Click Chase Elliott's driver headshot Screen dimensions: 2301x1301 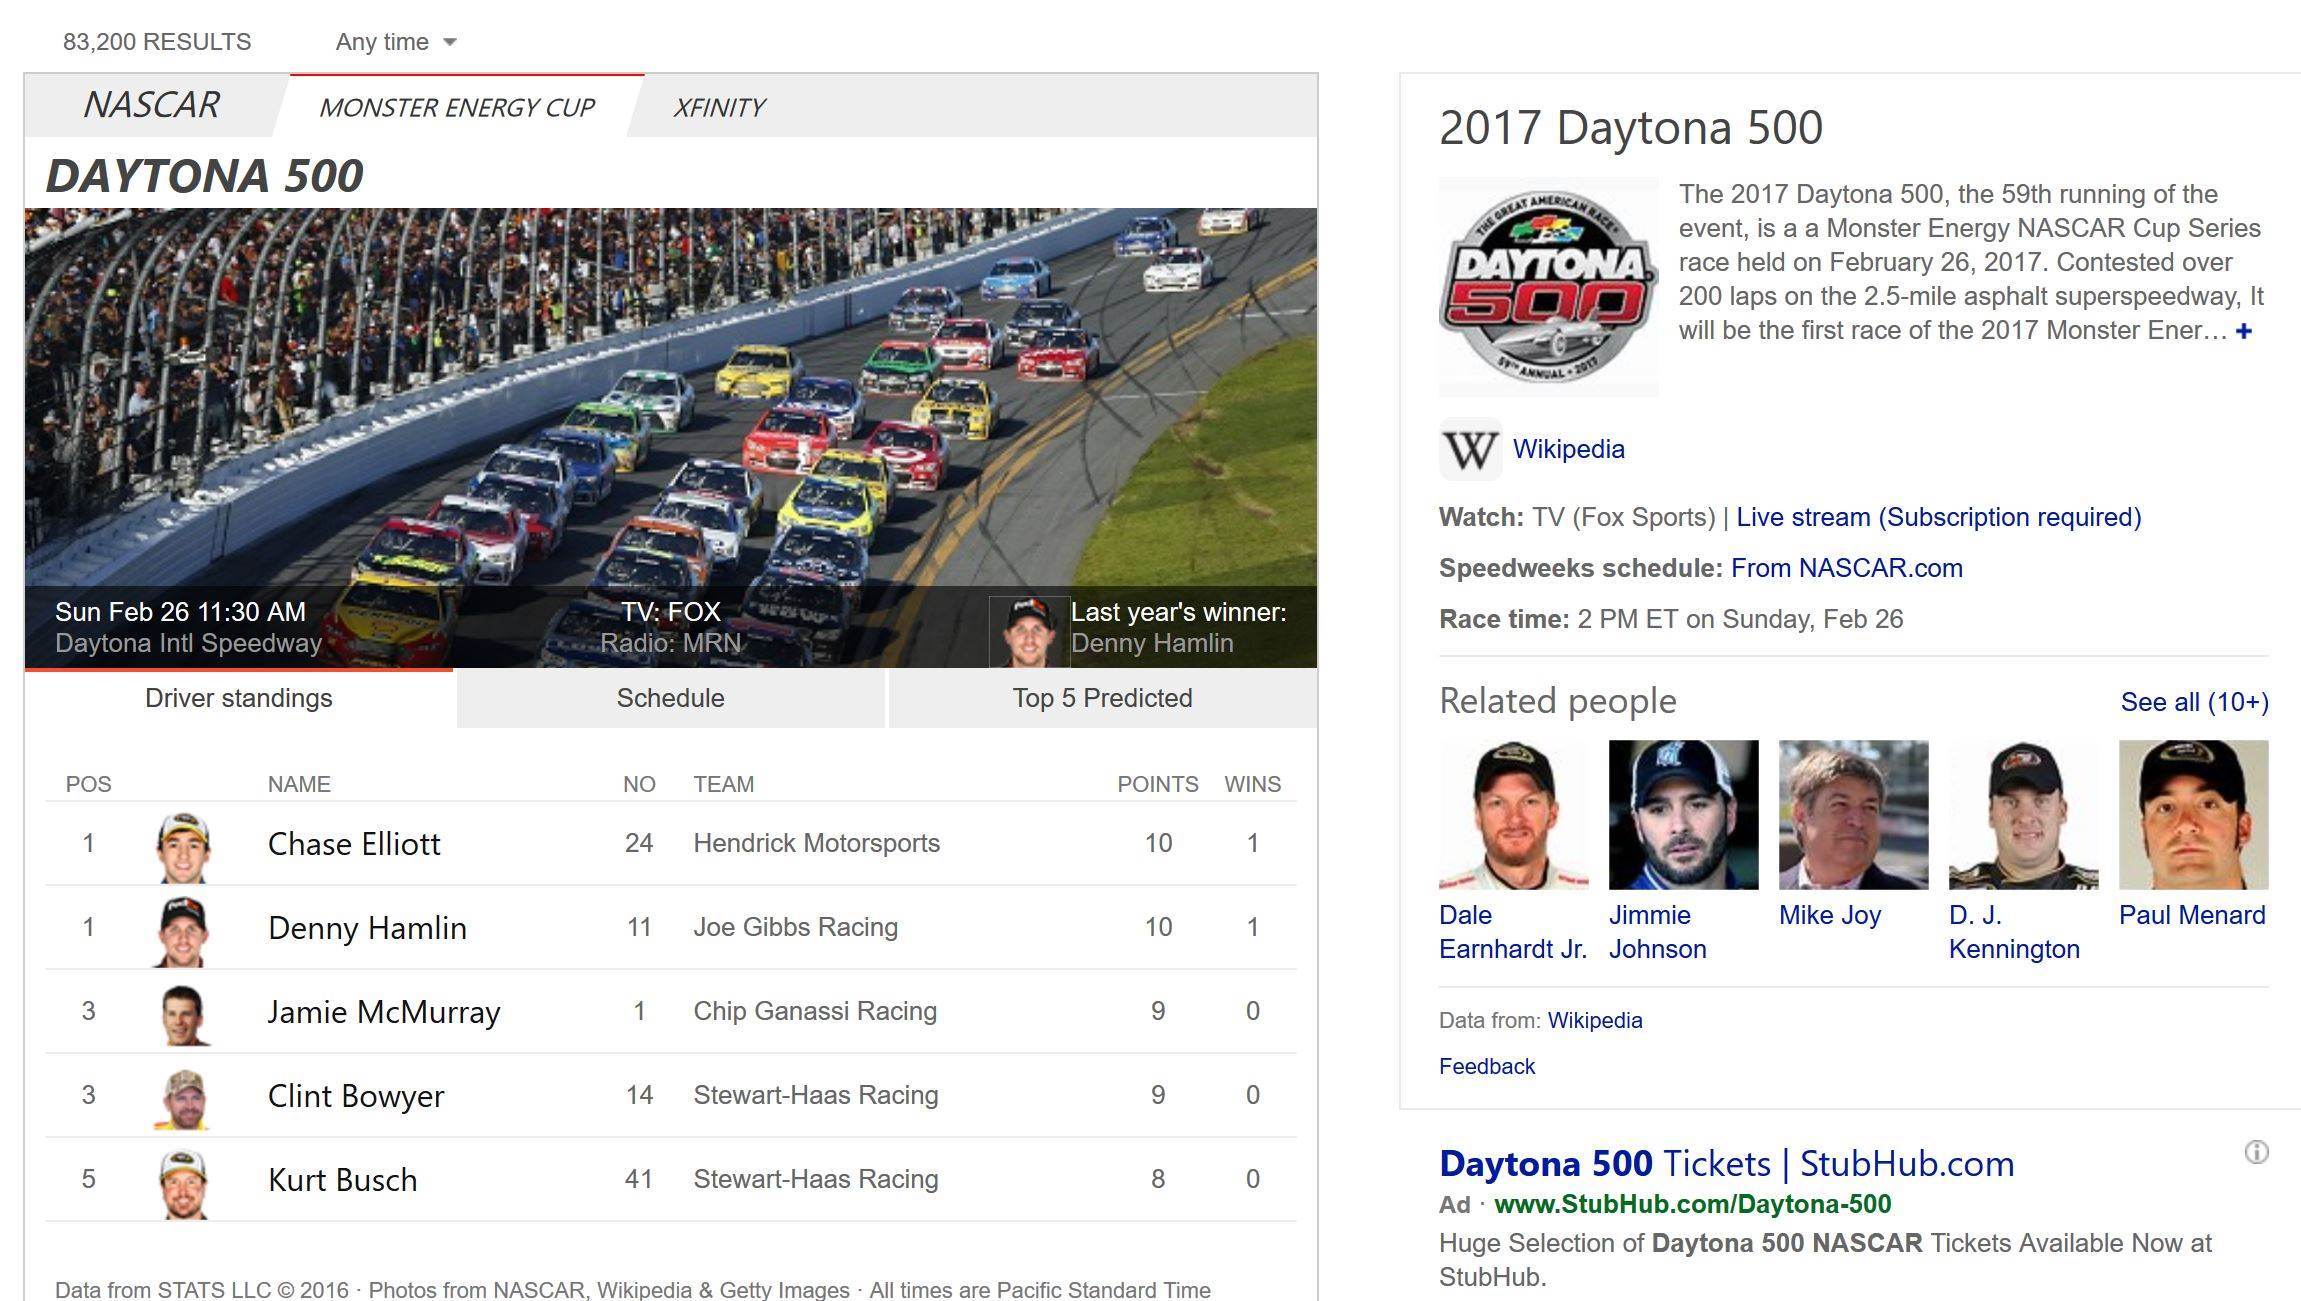[x=183, y=845]
